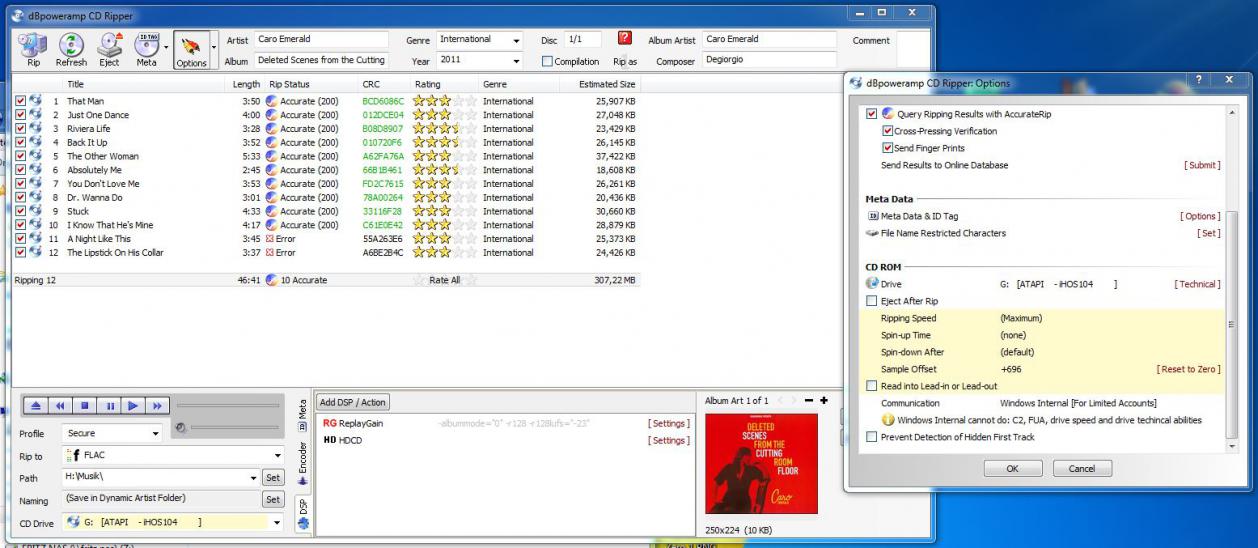Click the Rip toolbar icon

tap(33, 48)
